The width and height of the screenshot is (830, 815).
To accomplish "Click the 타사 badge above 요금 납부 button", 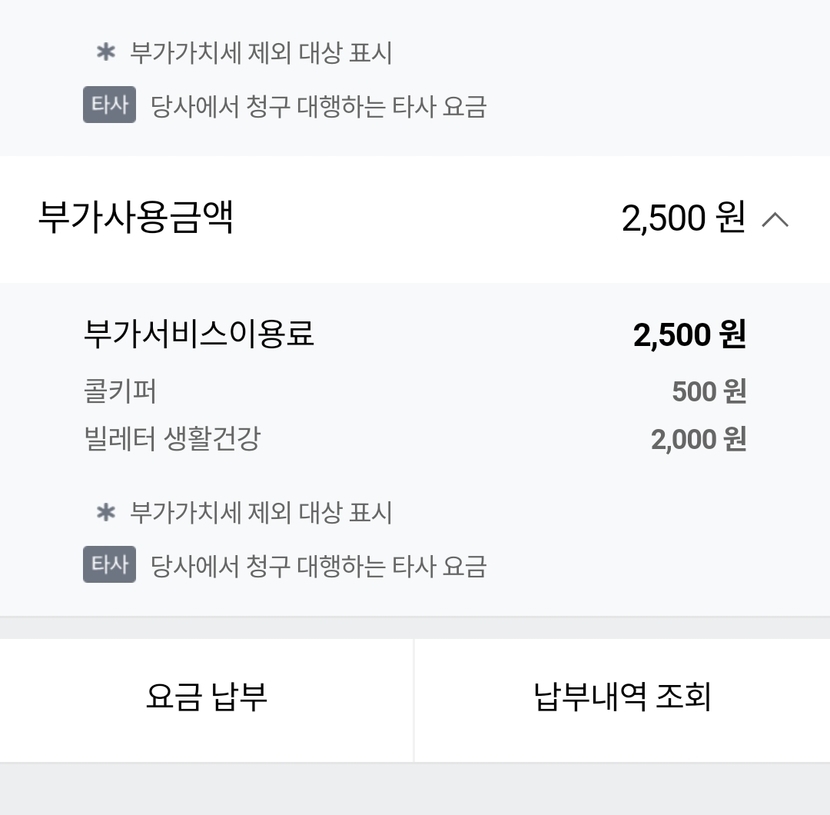I will (109, 565).
